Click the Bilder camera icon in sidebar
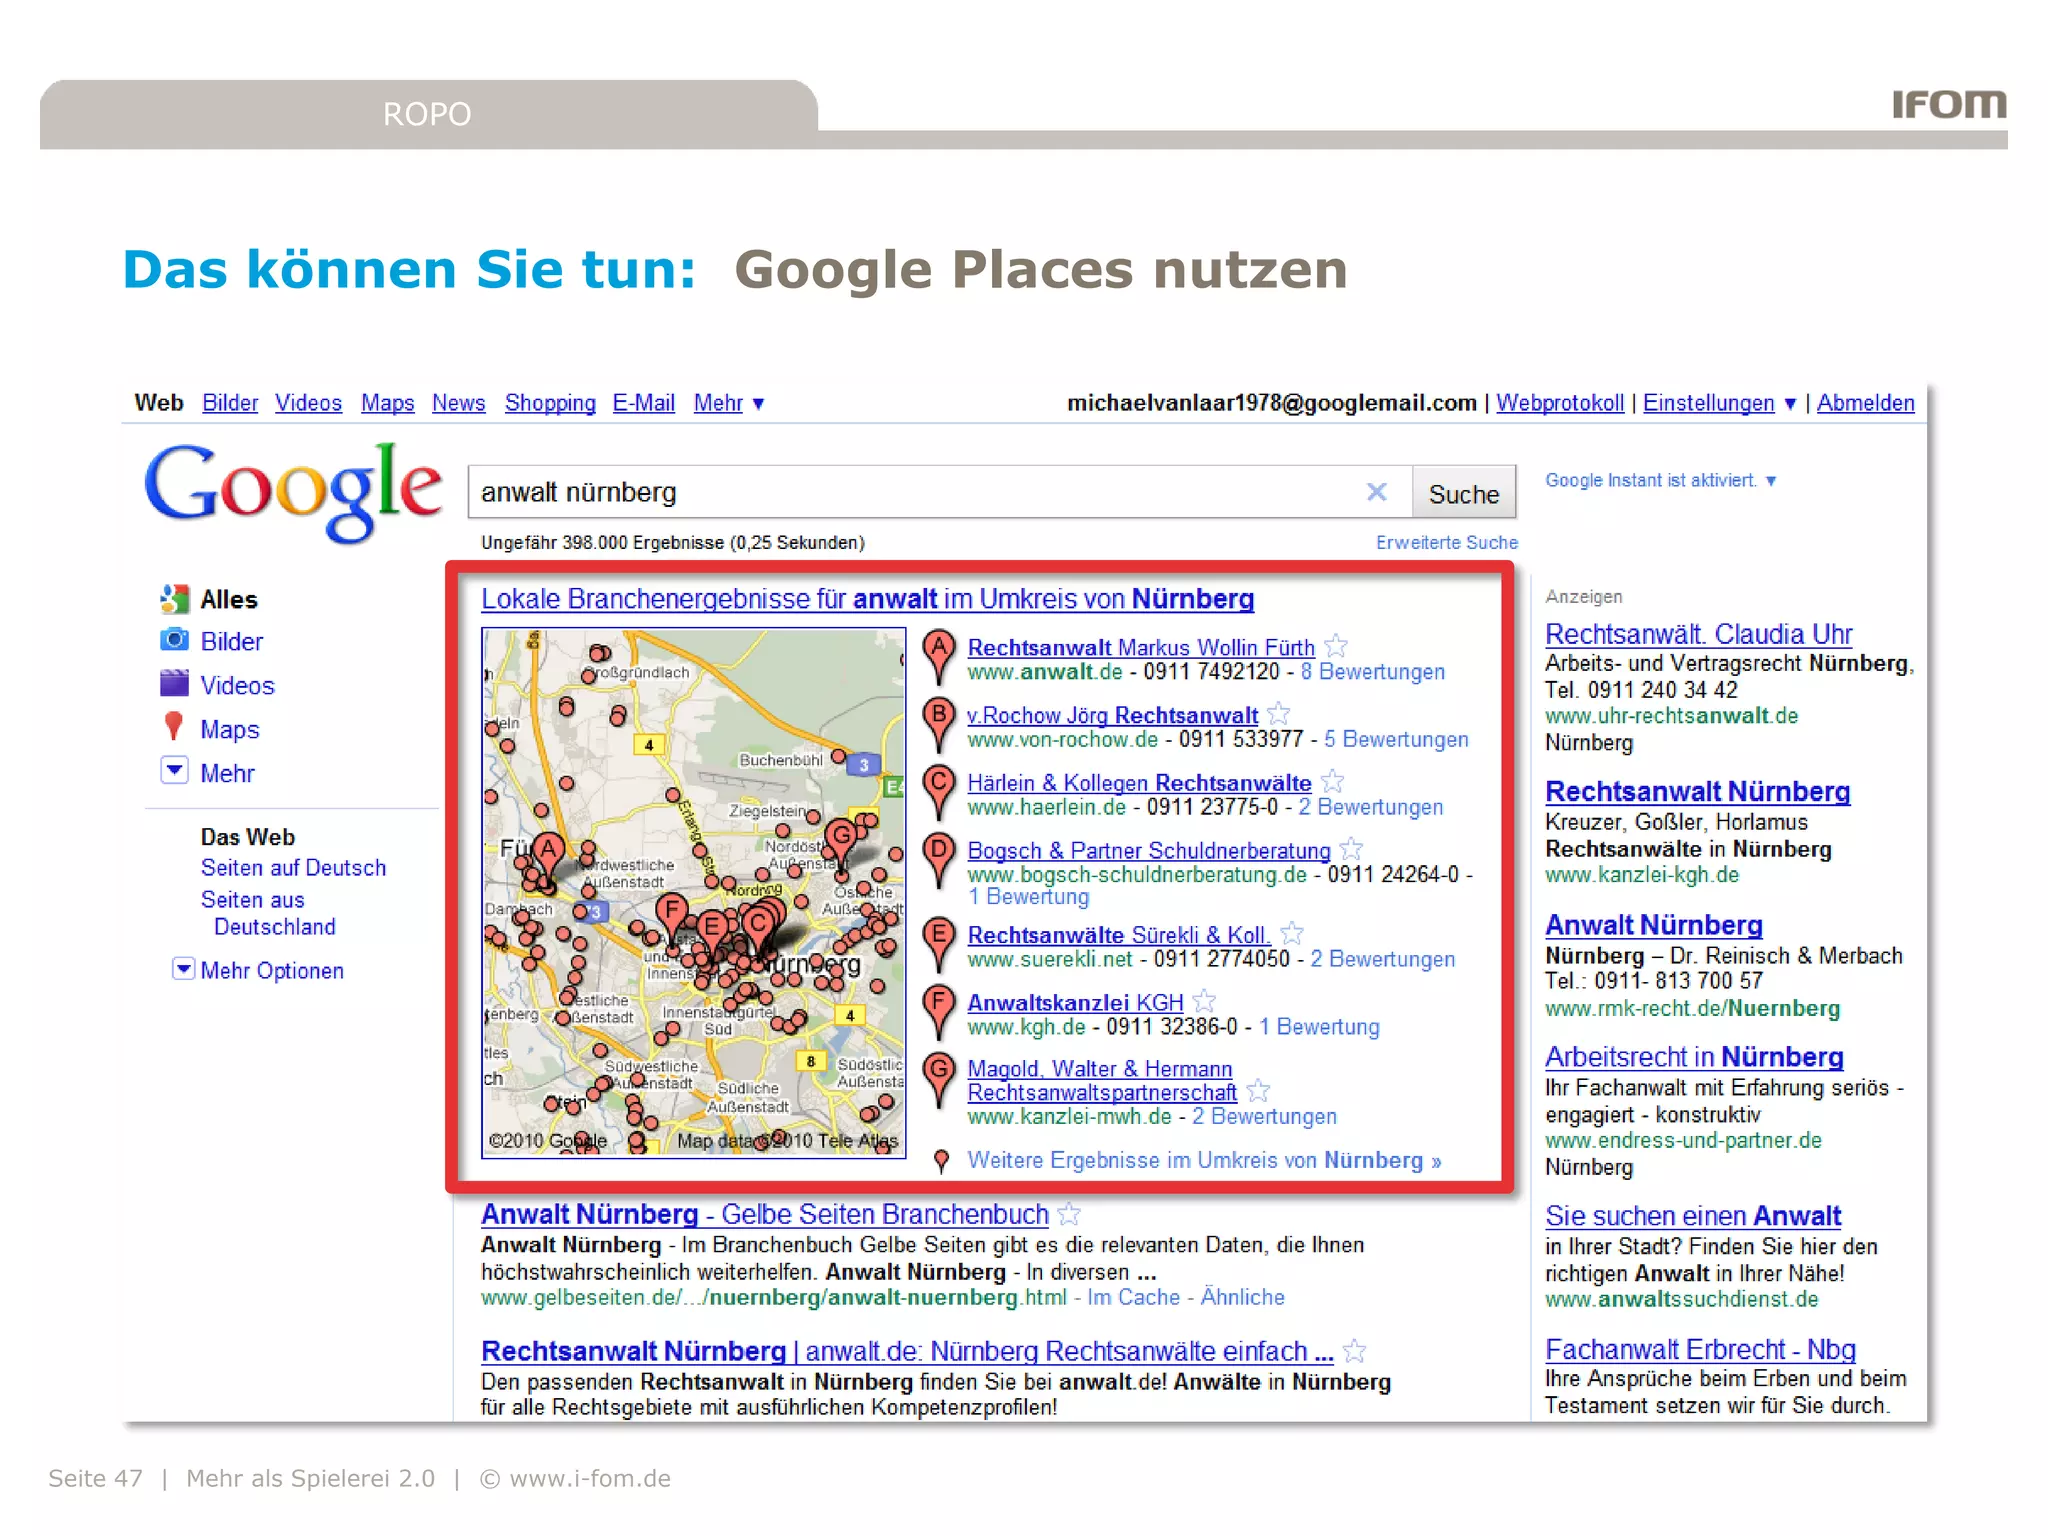Viewport: 2048px width, 1536px height. click(x=174, y=640)
